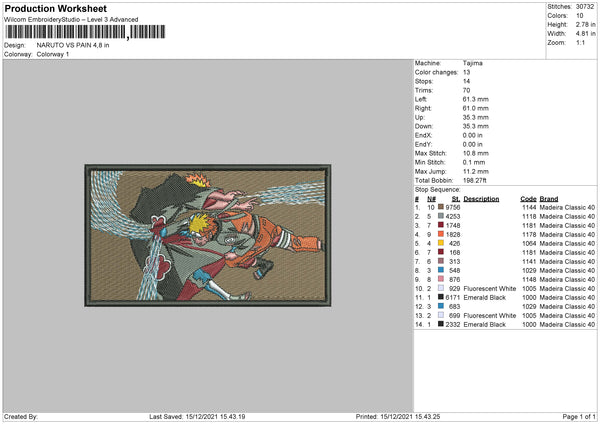Click the Right value '61.0 mm'
This screenshot has width=600, height=424.
tap(476, 108)
